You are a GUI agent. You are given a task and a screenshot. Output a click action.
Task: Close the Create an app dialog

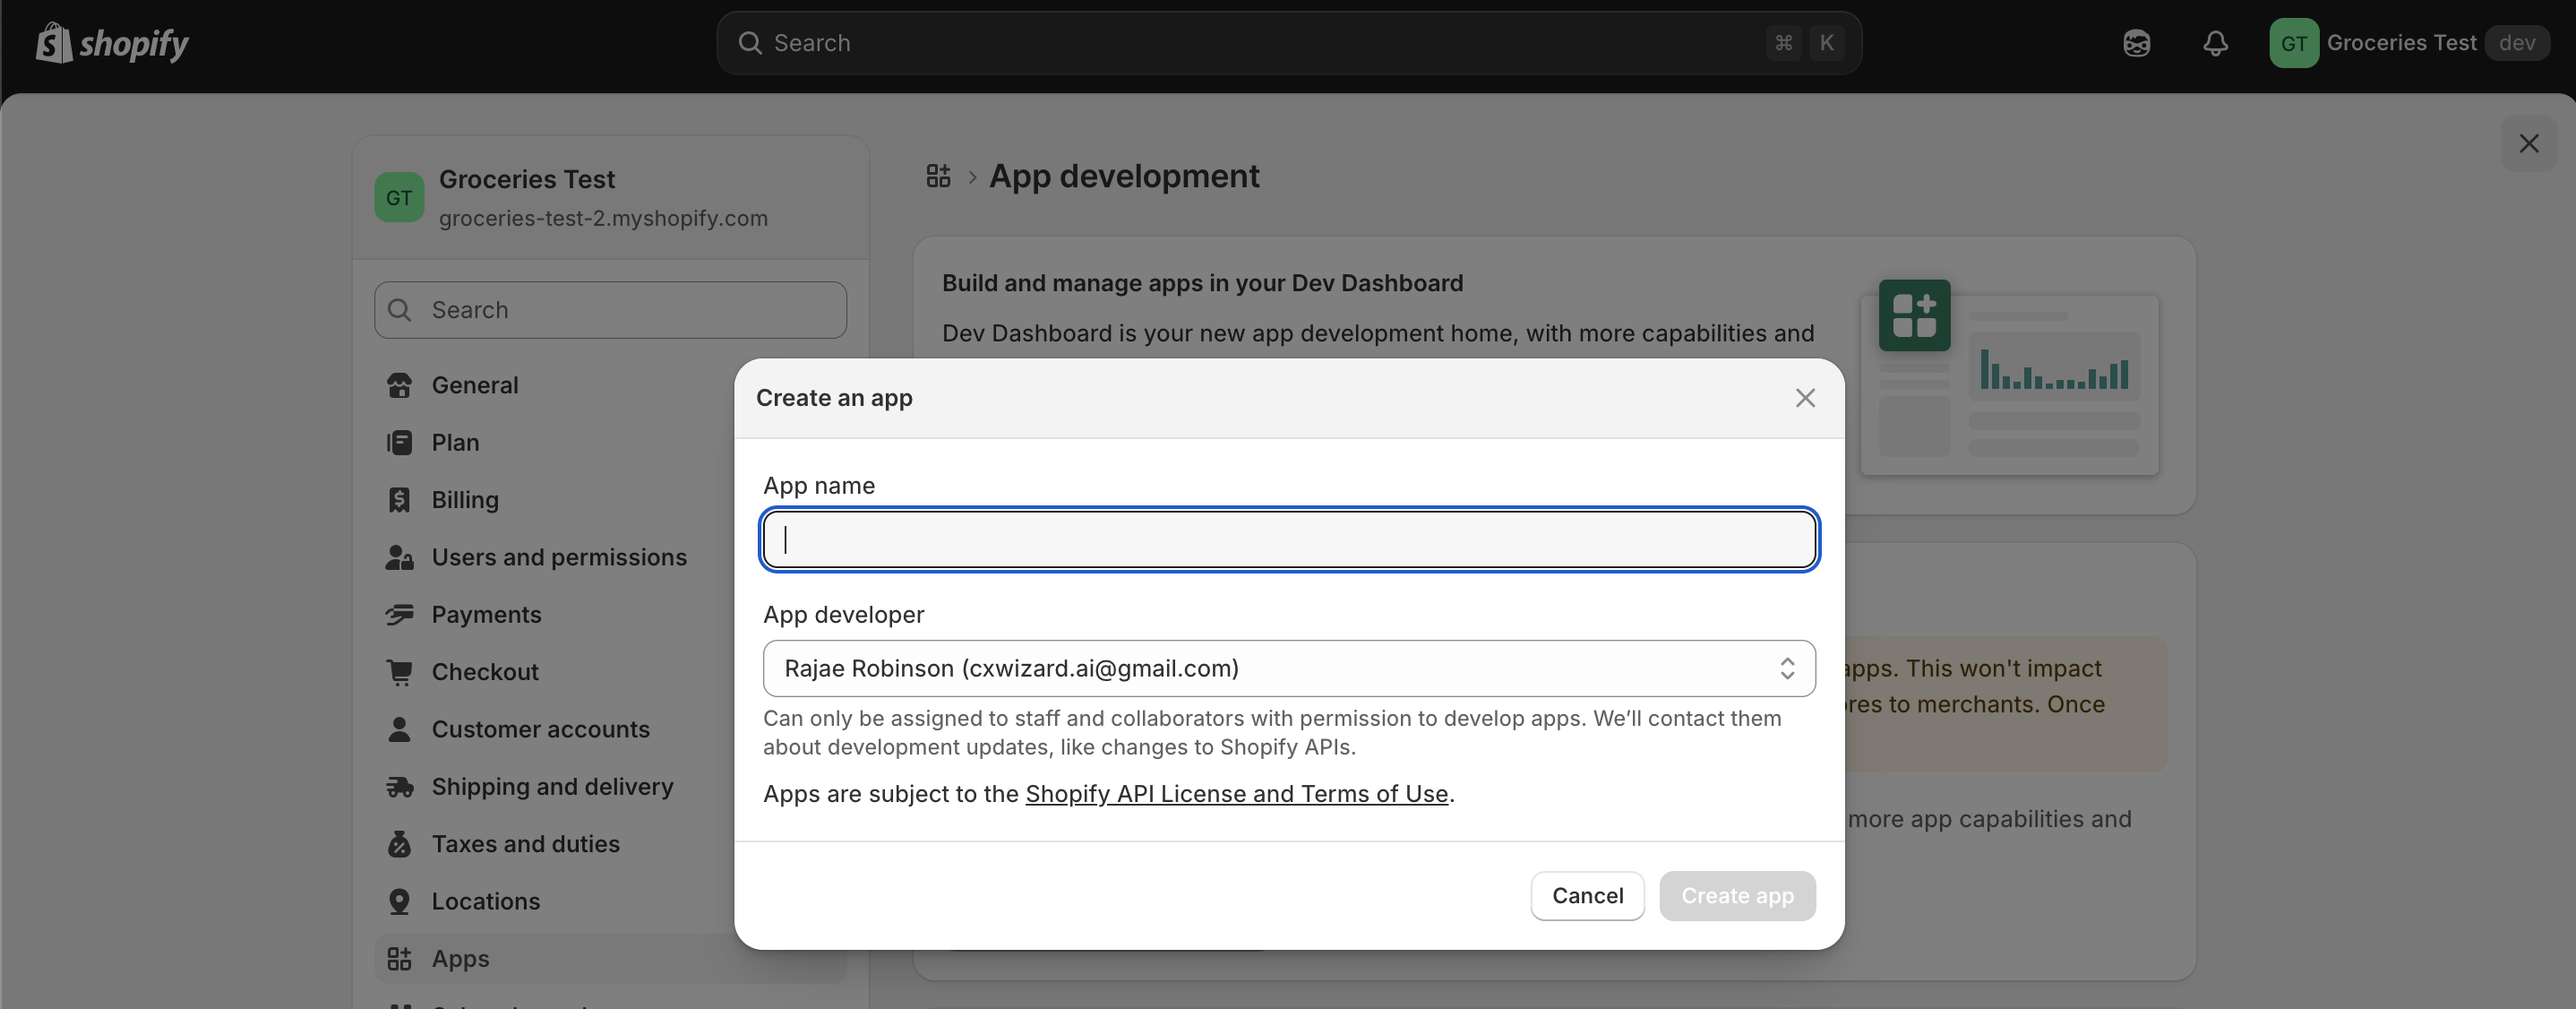pos(1805,398)
